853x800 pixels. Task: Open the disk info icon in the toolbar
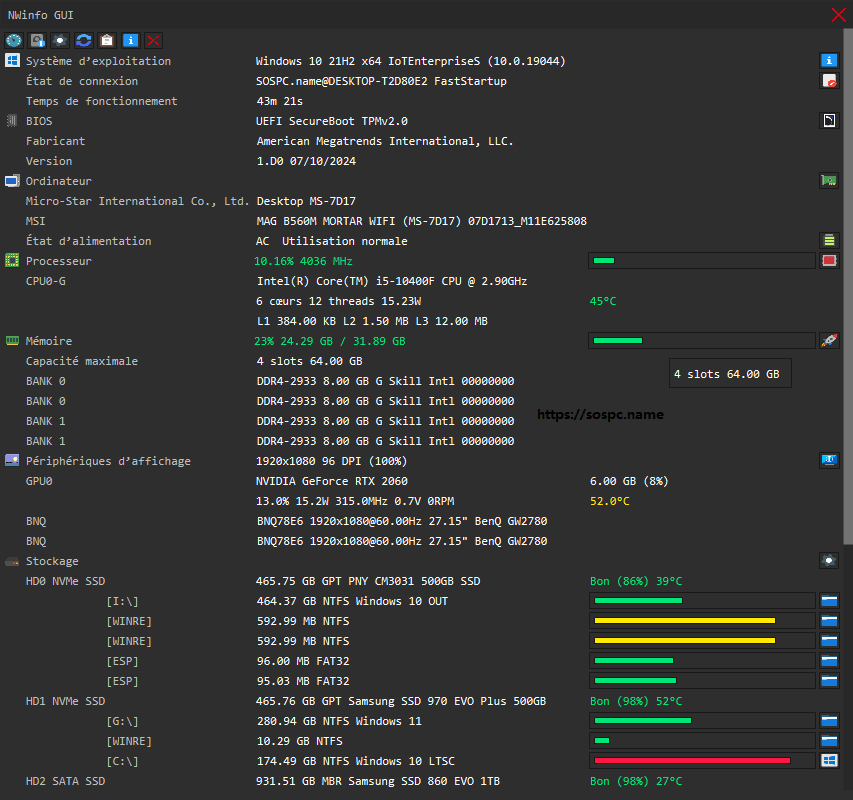37,40
